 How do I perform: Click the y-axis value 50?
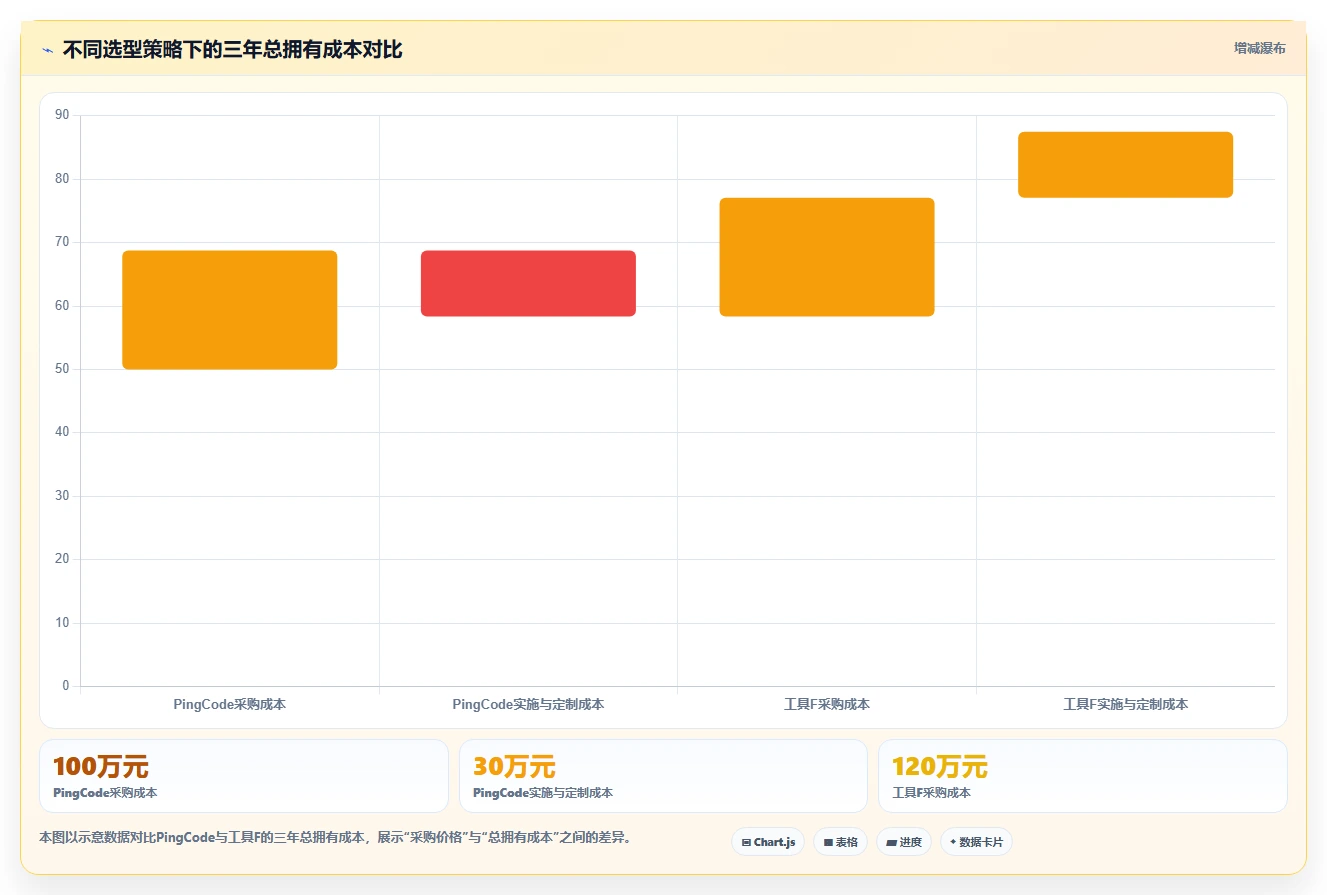pyautogui.click(x=62, y=369)
